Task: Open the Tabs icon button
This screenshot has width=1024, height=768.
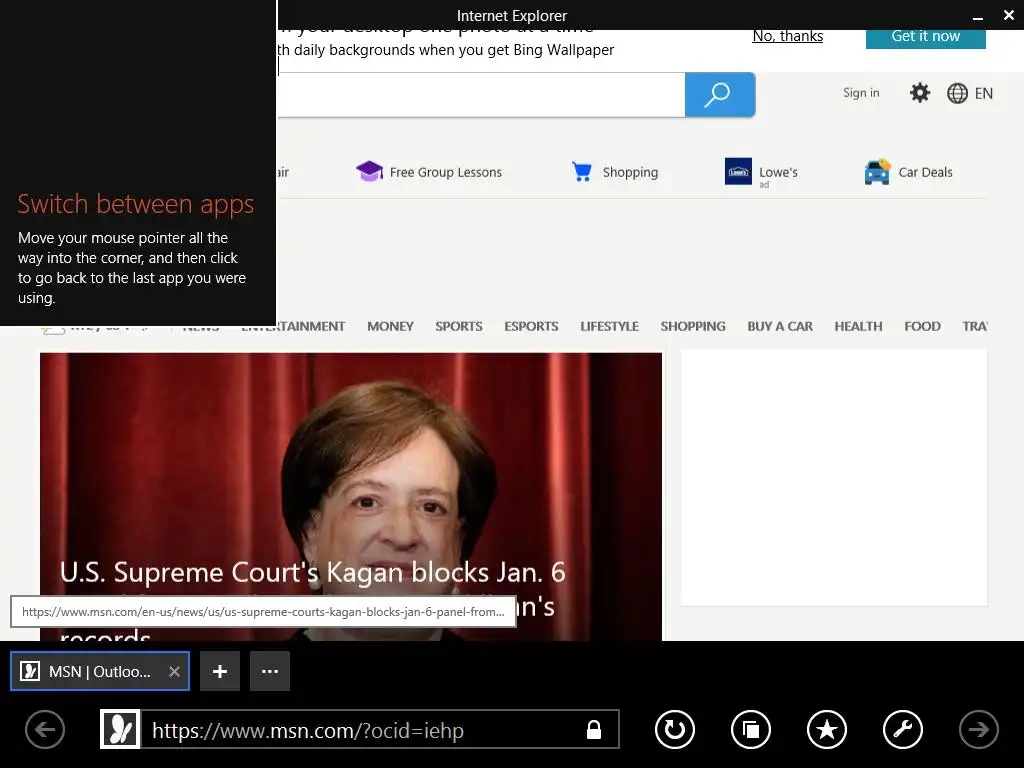Action: [750, 729]
